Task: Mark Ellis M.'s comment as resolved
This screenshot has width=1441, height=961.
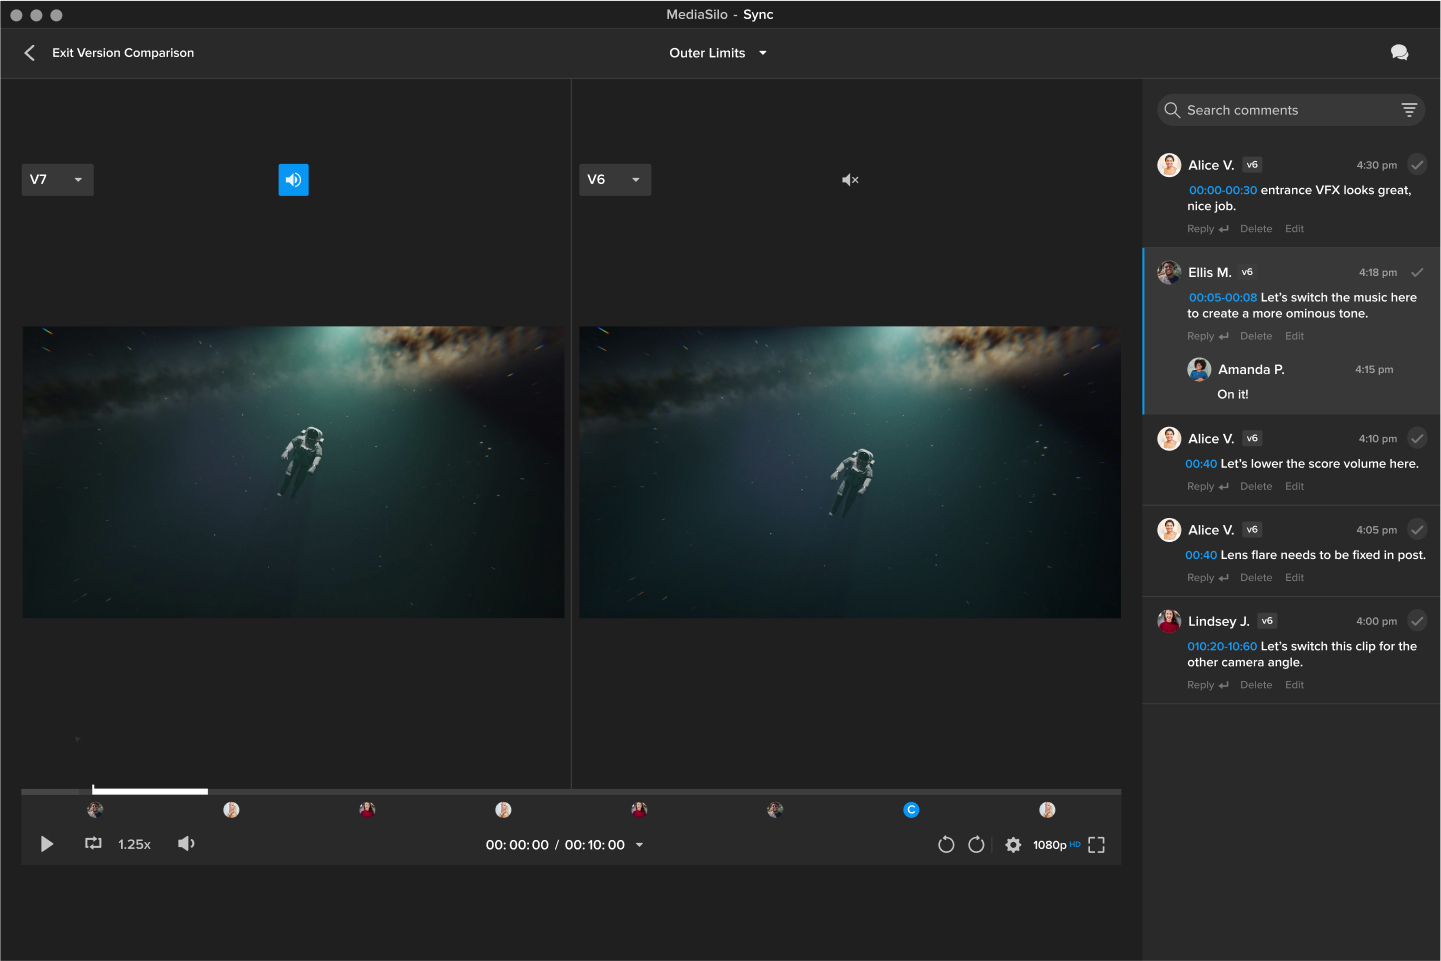Action: click(1417, 271)
